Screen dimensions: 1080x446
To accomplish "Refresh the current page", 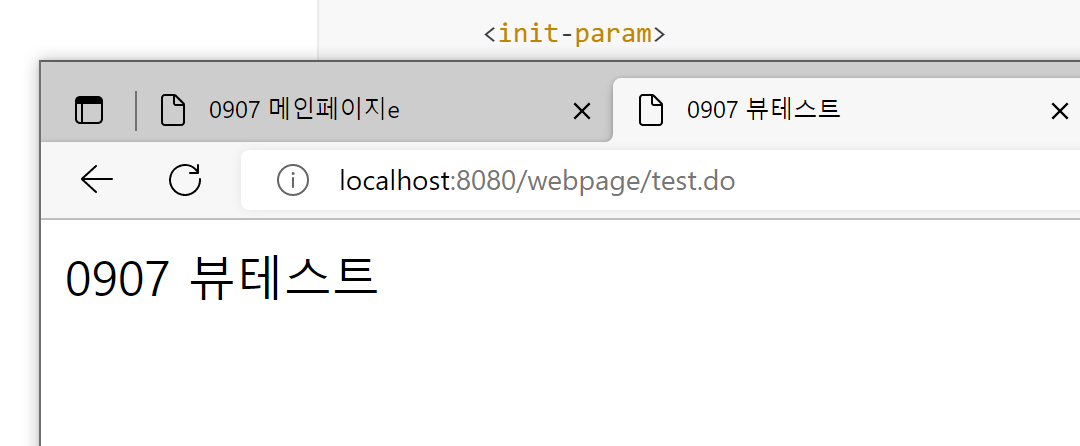I will 185,180.
